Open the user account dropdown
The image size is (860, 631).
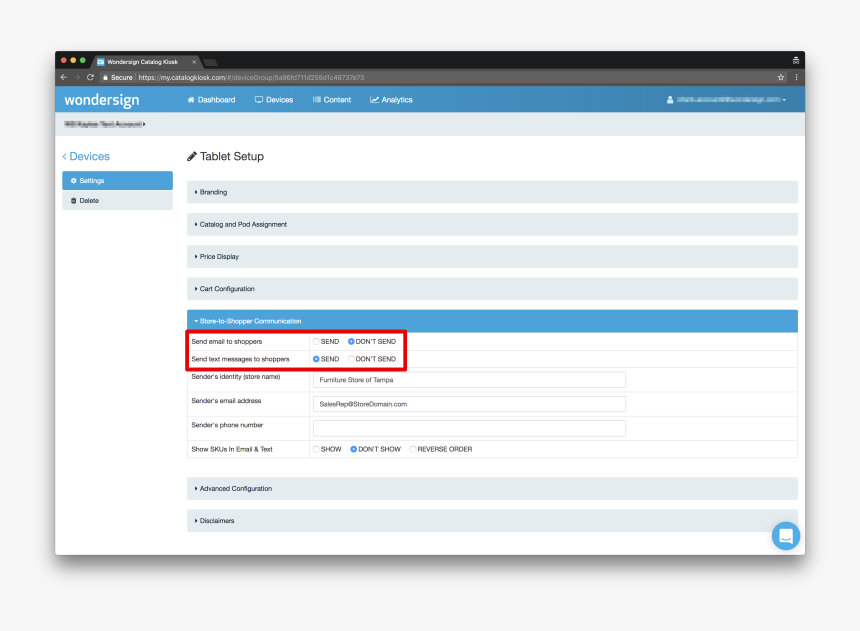click(x=726, y=100)
